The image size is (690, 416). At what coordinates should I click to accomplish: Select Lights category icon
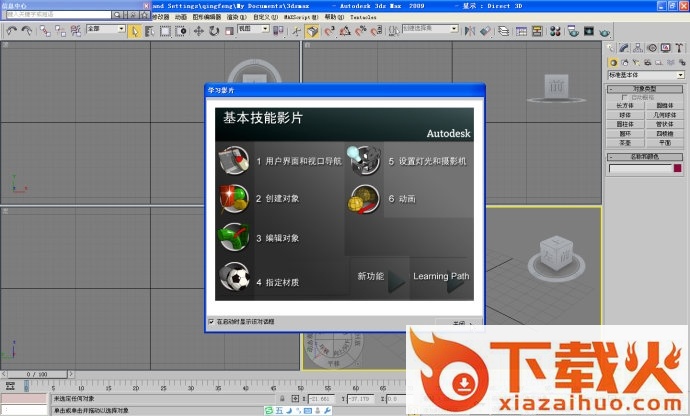[x=636, y=63]
